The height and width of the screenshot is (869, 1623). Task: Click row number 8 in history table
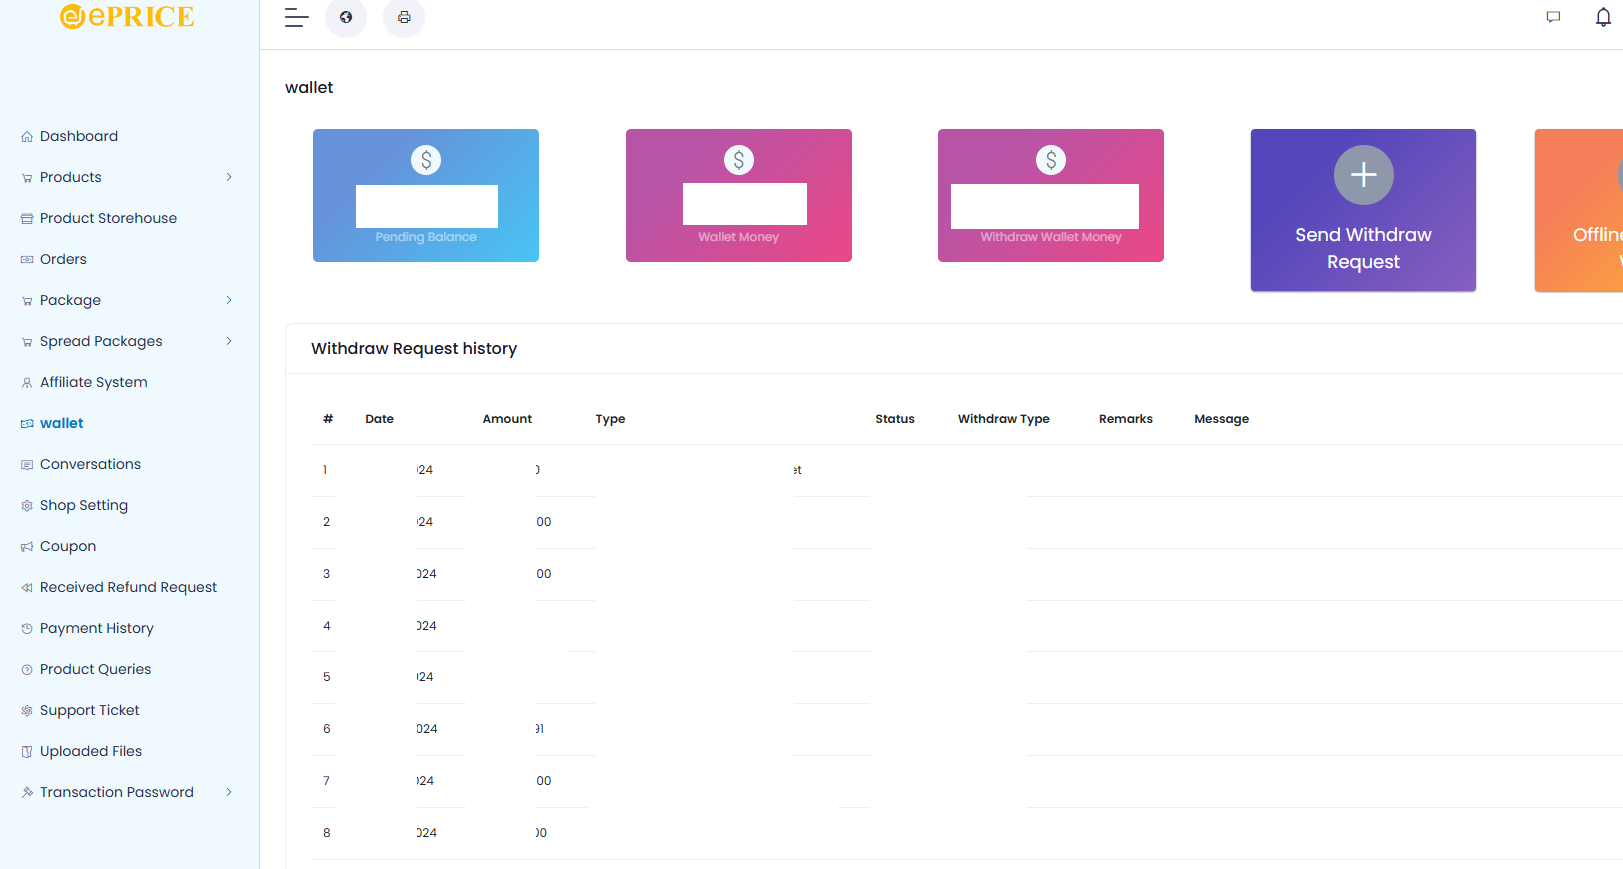[326, 833]
